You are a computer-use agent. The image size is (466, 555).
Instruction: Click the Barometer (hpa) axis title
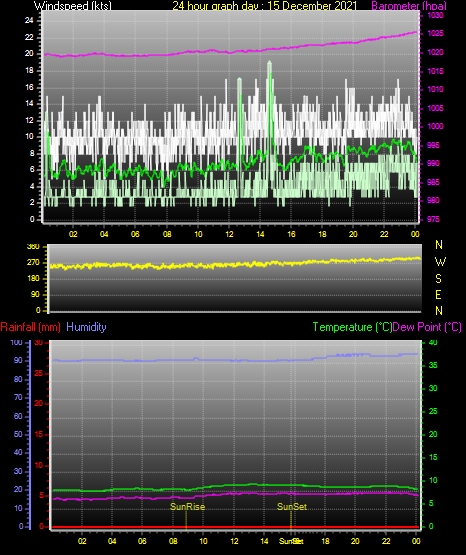[x=409, y=6]
